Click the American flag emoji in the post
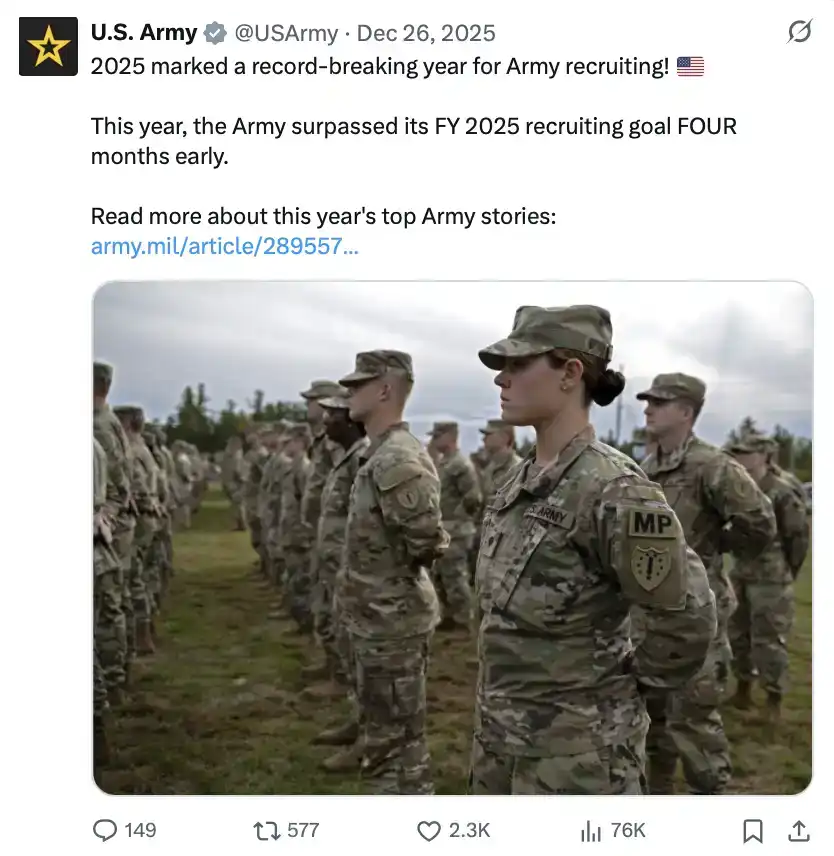The height and width of the screenshot is (856, 834). click(x=690, y=67)
